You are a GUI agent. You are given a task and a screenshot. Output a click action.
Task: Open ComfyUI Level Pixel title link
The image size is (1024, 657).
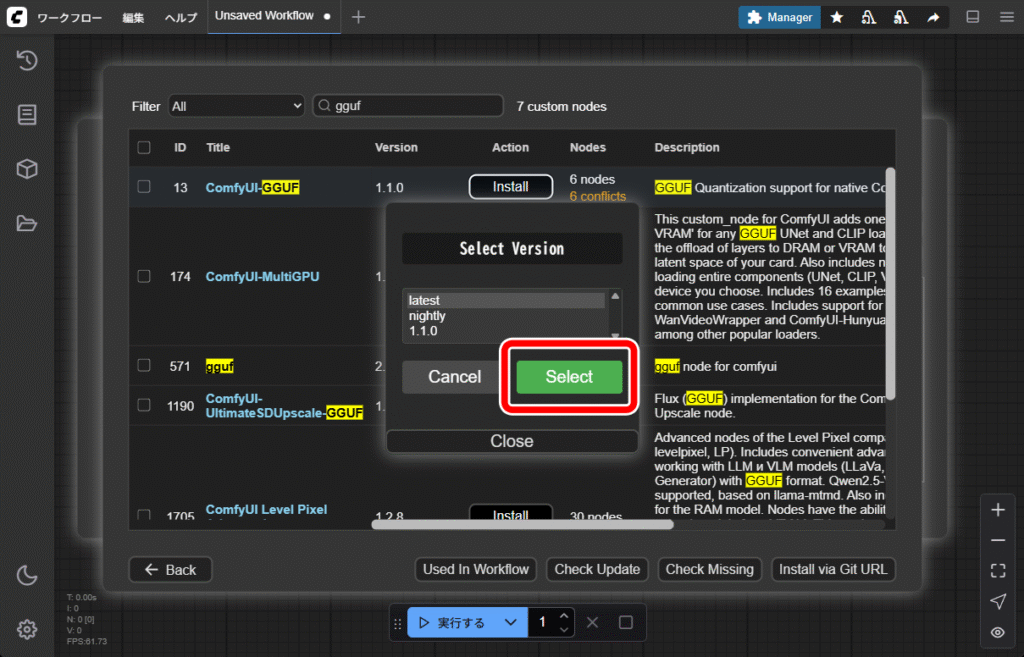(266, 509)
